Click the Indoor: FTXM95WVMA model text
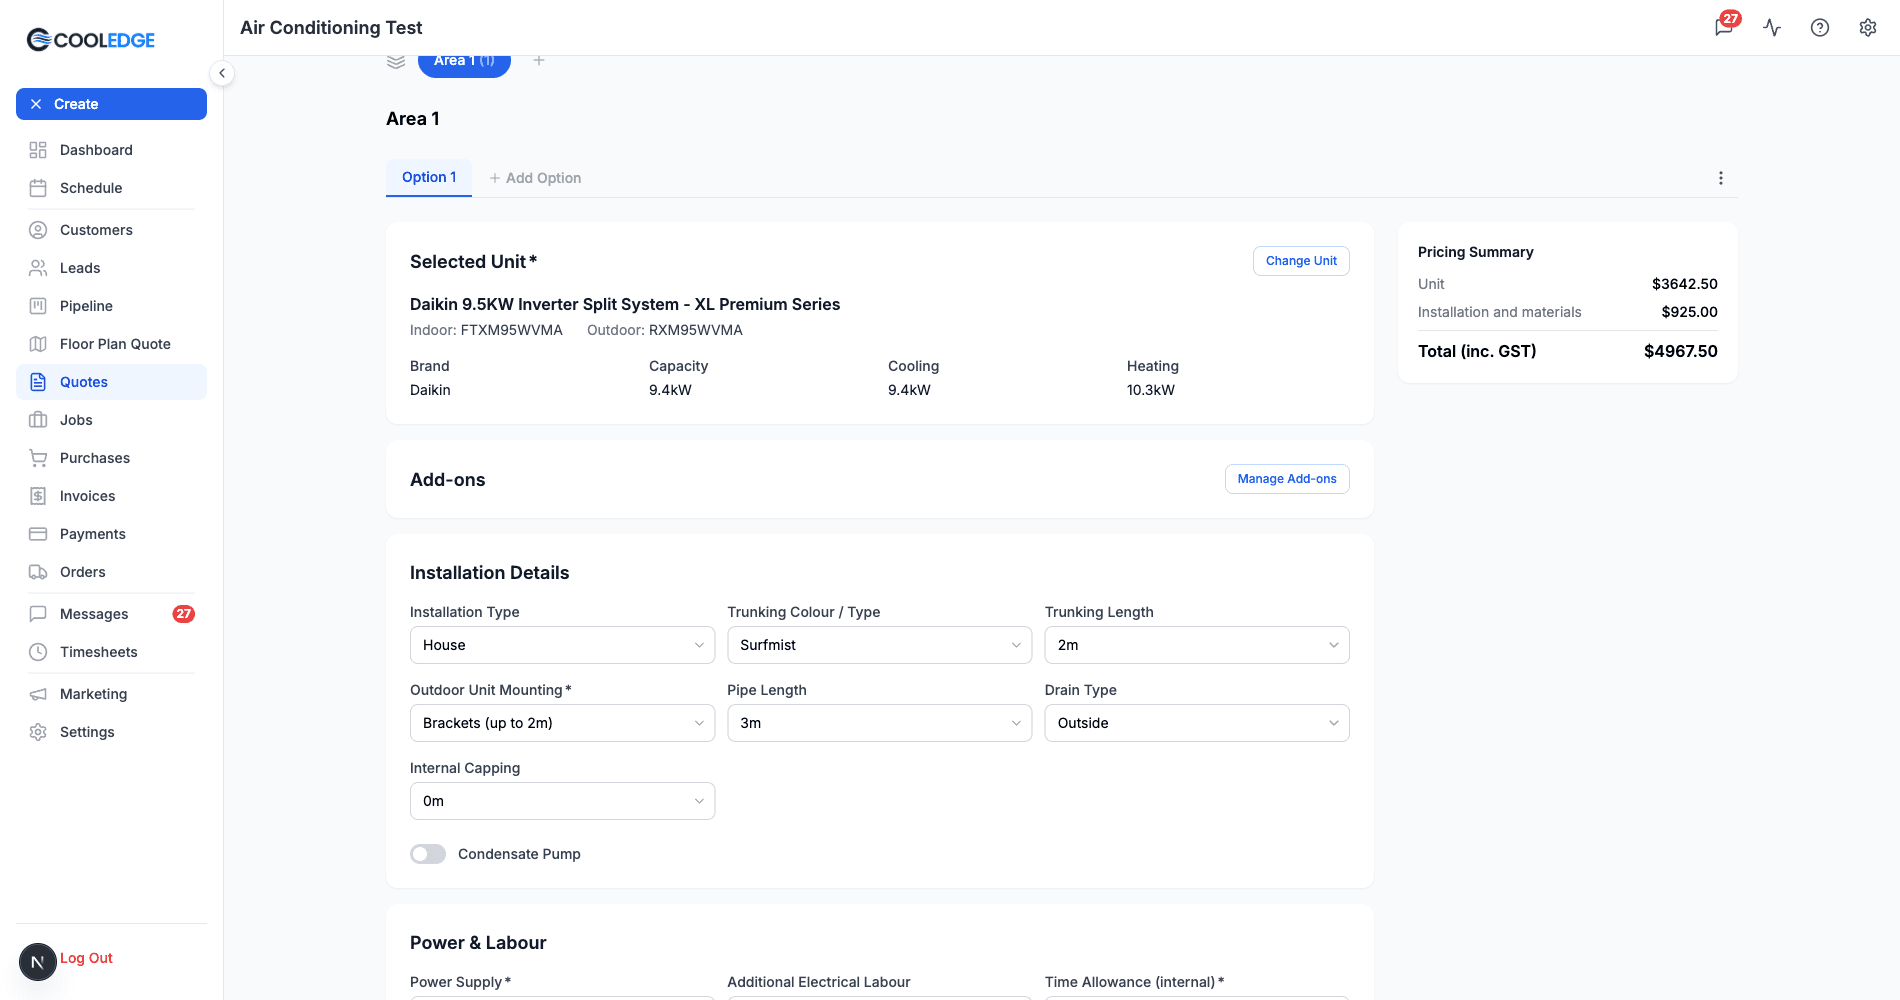Screen dimensions: 1900x1000 (486, 330)
